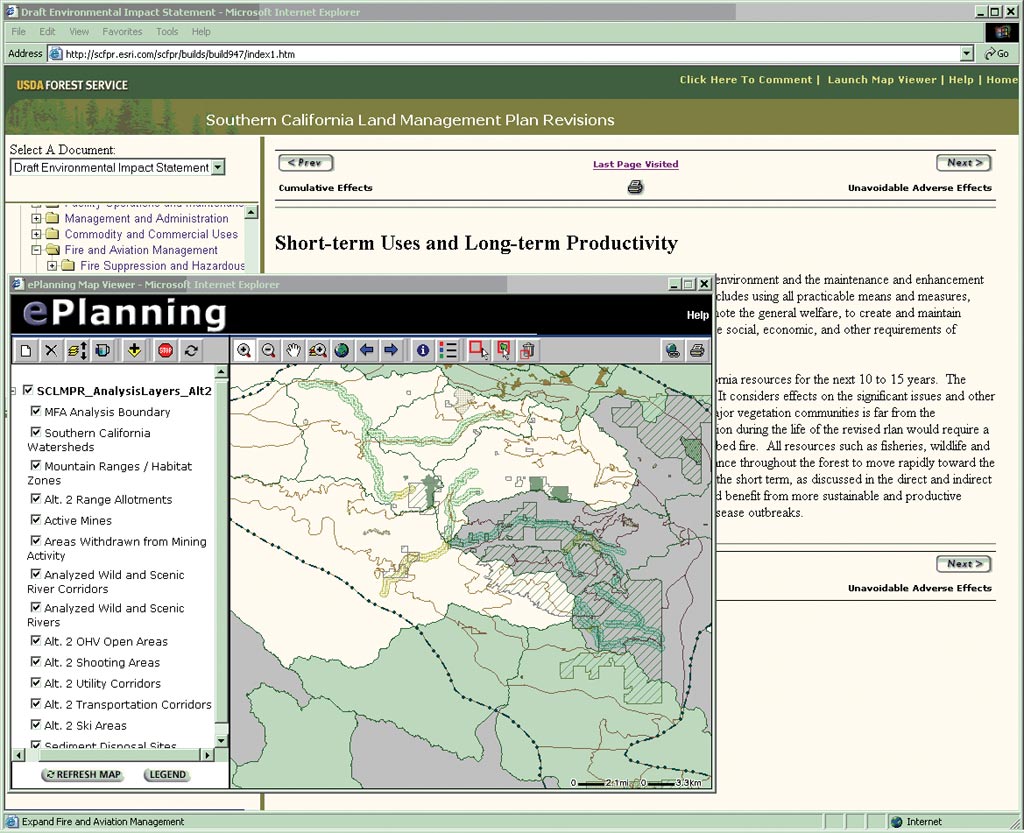Expand the Fire Suppression and Hazardous folder
1024x833 pixels.
(x=52, y=266)
